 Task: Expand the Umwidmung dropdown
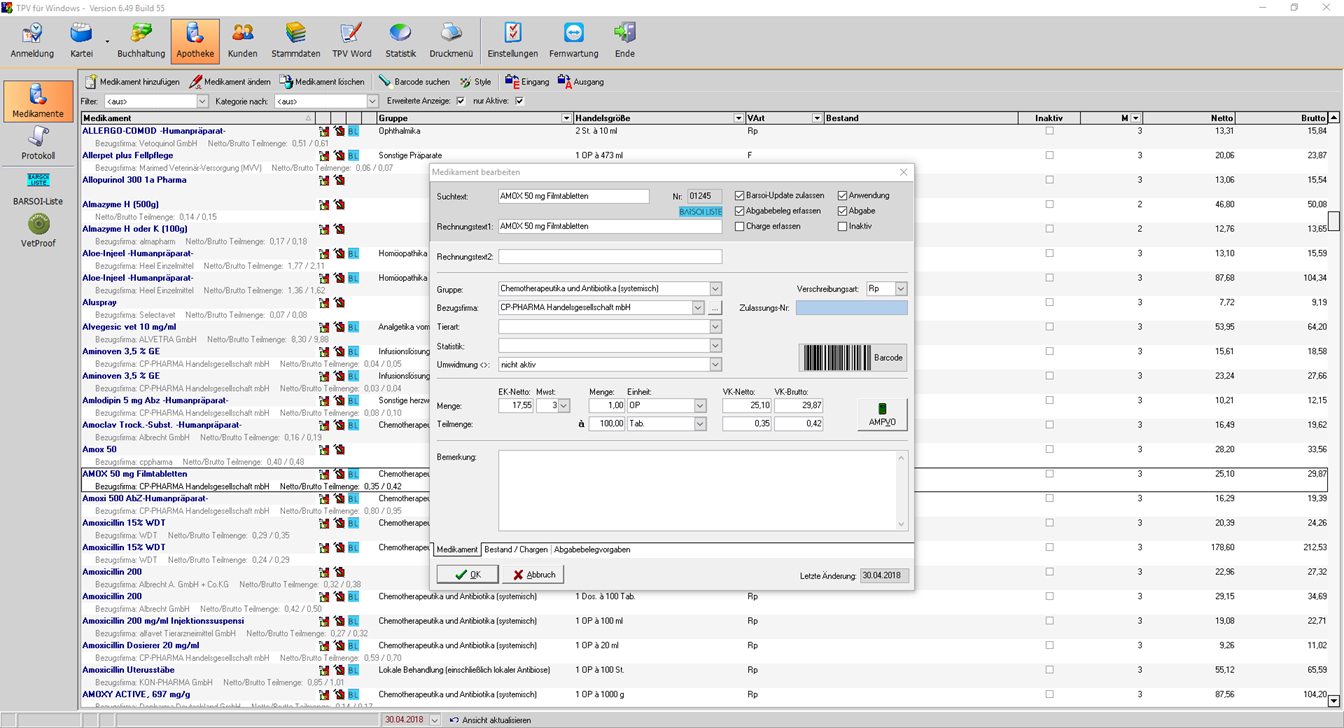point(715,365)
